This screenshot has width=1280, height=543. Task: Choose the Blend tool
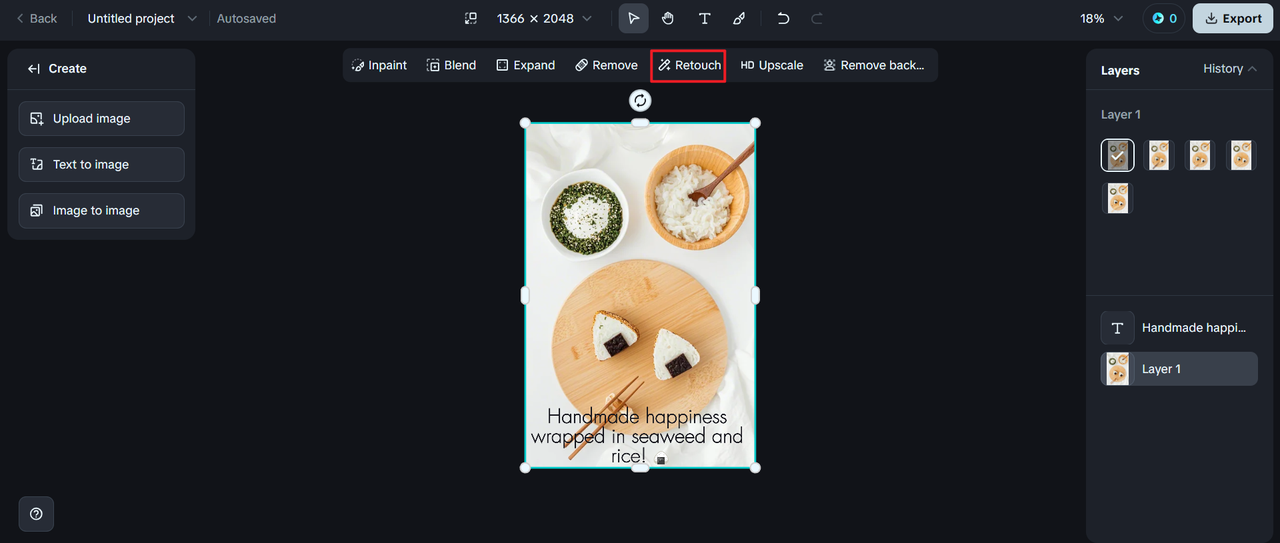tap(451, 65)
